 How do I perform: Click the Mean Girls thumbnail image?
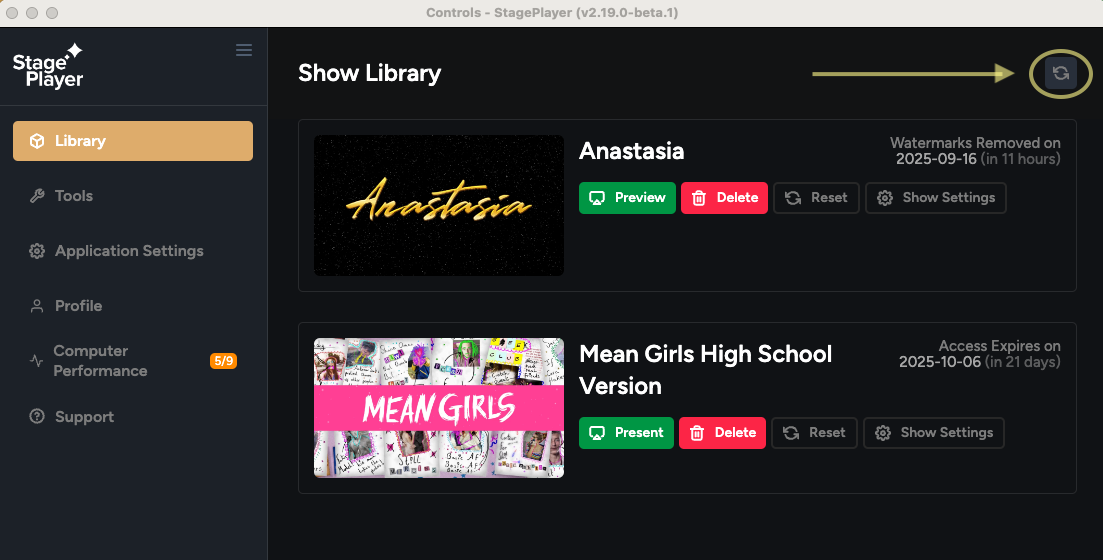point(439,408)
